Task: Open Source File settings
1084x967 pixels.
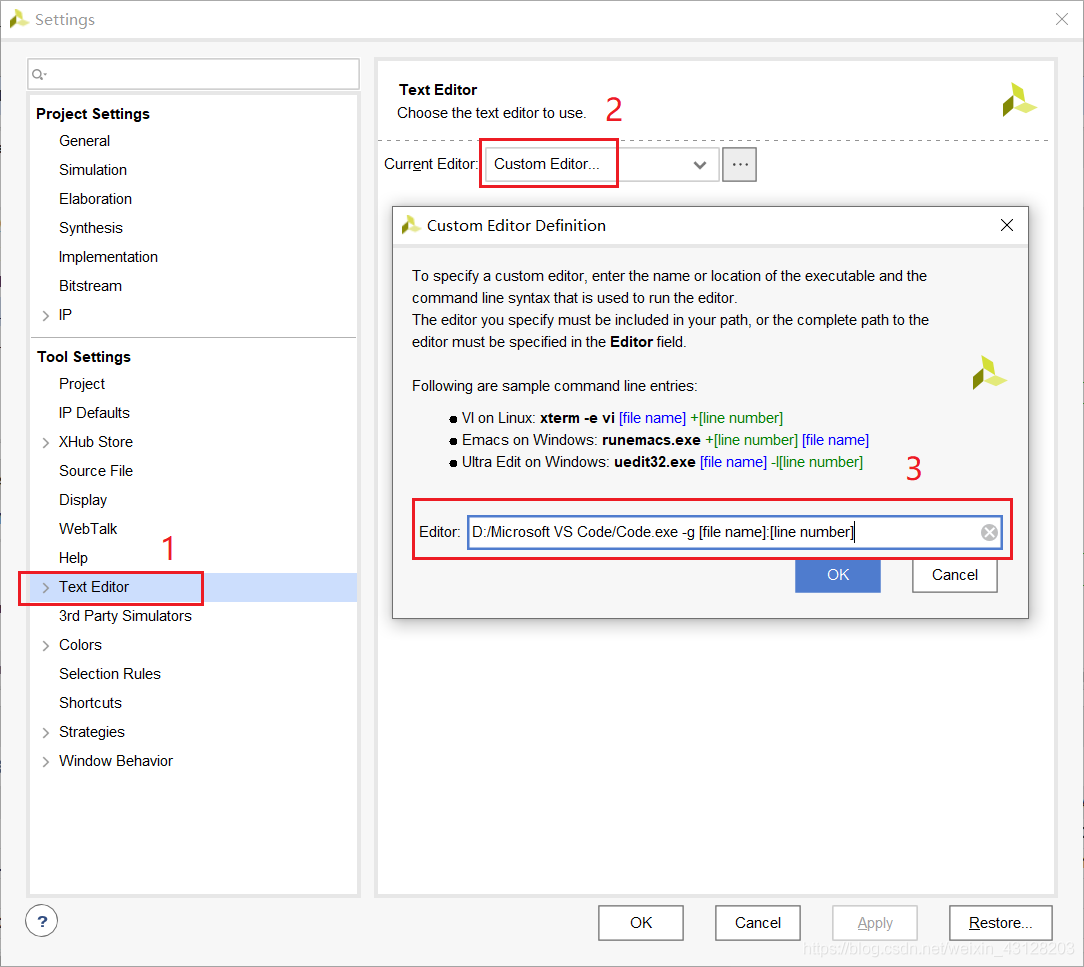Action: tap(95, 471)
